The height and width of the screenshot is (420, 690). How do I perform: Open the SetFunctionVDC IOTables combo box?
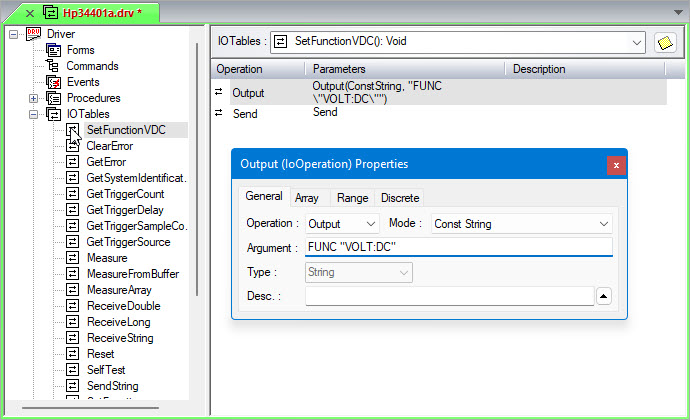click(458, 42)
